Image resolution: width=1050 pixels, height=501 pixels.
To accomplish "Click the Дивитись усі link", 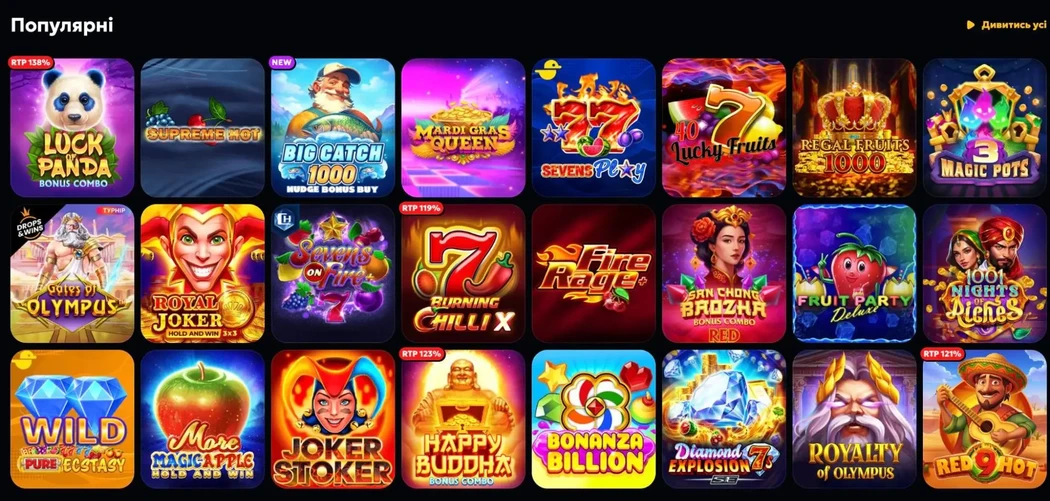I will pos(1014,25).
